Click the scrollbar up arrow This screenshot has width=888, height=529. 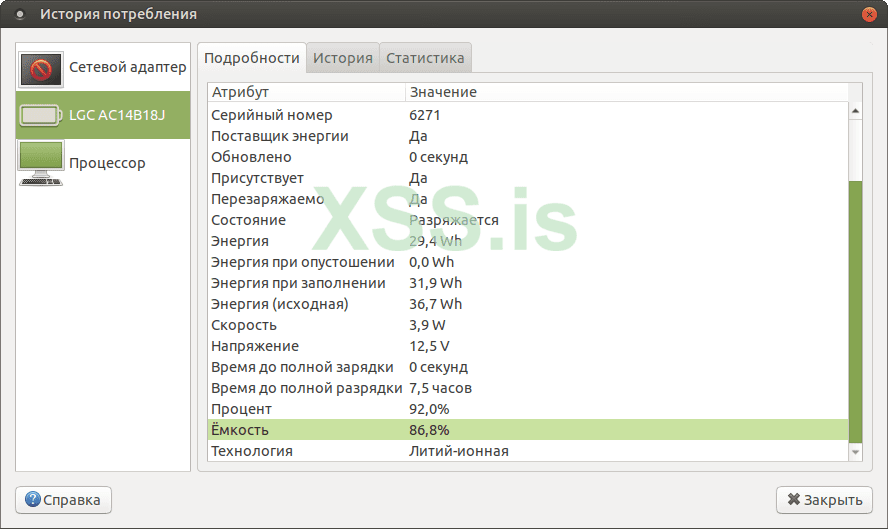pyautogui.click(x=855, y=111)
